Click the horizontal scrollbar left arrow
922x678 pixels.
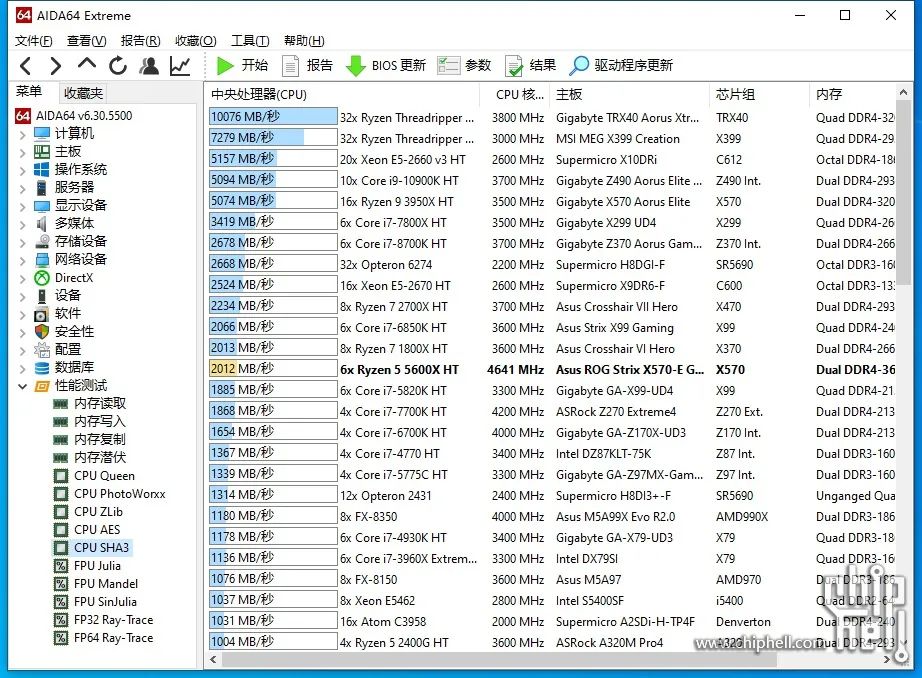(x=213, y=660)
